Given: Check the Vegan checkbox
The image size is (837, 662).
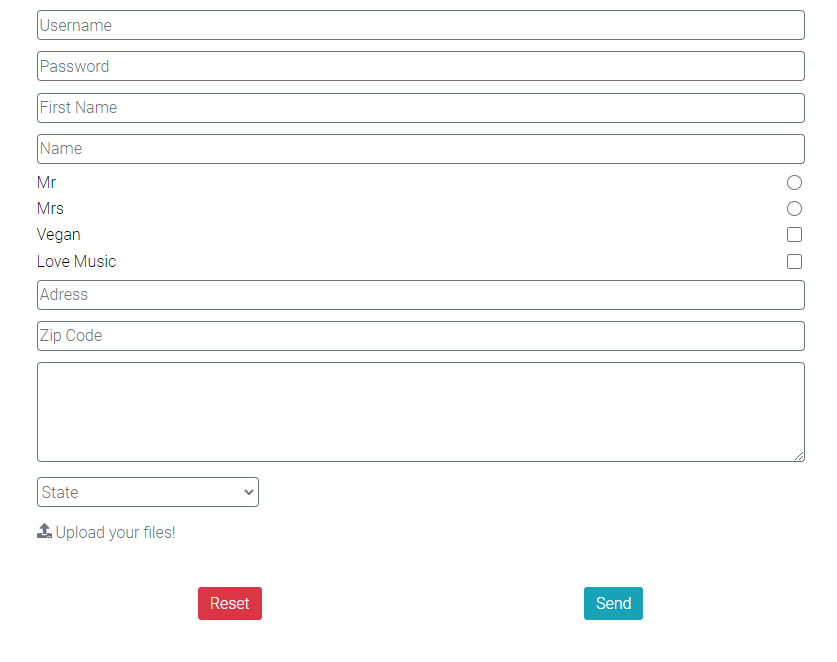Looking at the screenshot, I should click(x=794, y=234).
